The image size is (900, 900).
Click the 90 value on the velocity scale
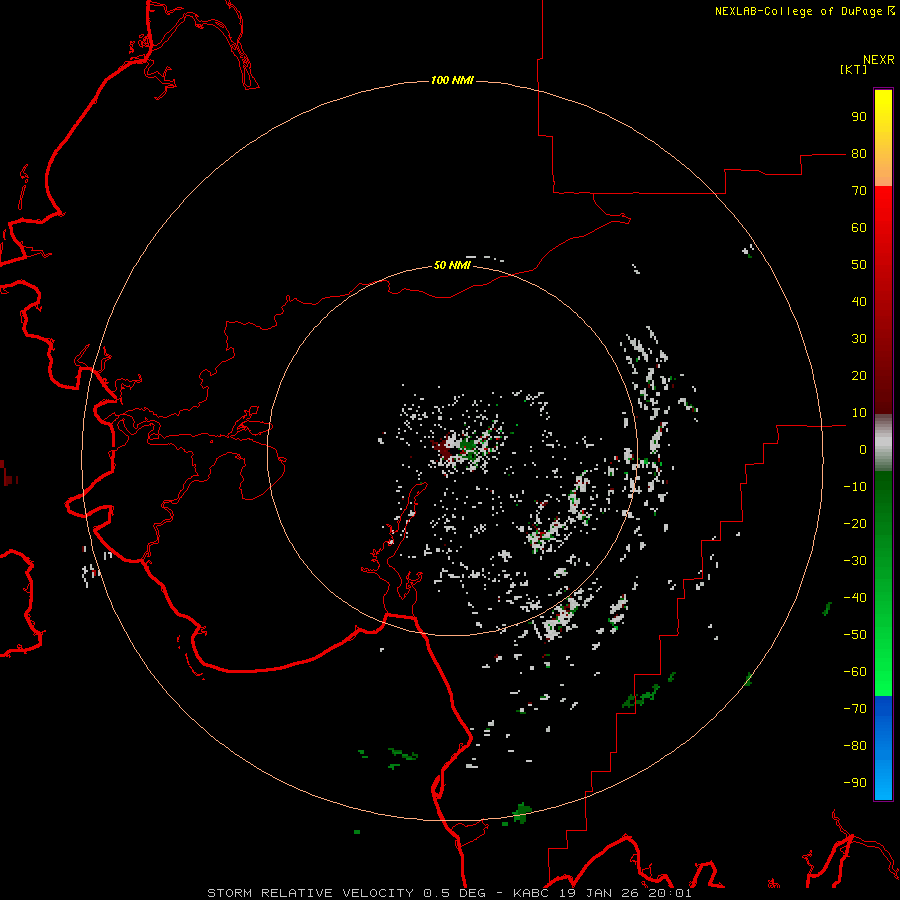point(859,117)
